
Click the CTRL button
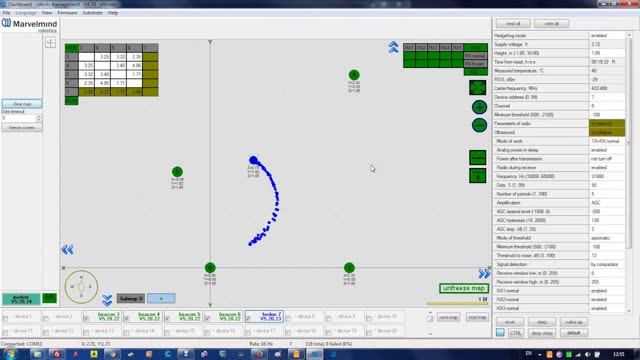[x=515, y=333]
